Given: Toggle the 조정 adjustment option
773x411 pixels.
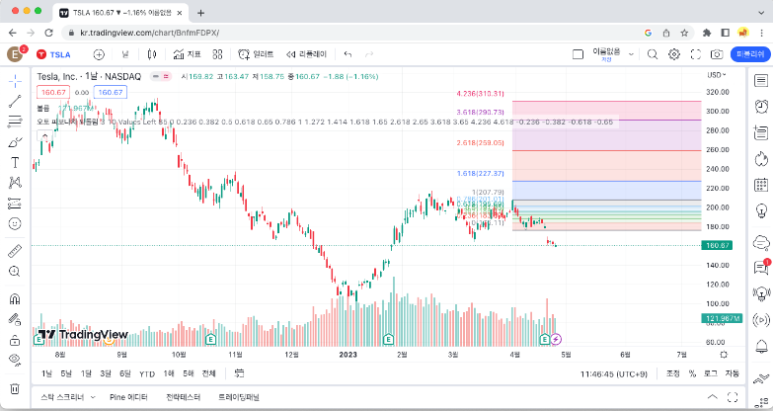Looking at the screenshot, I should [673, 374].
